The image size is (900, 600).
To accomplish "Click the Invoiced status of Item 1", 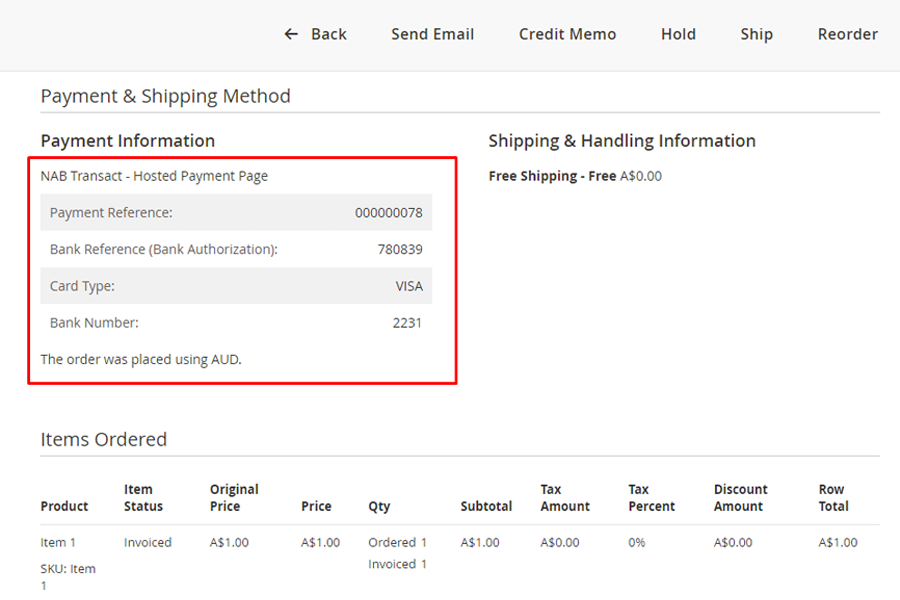I will point(147,542).
